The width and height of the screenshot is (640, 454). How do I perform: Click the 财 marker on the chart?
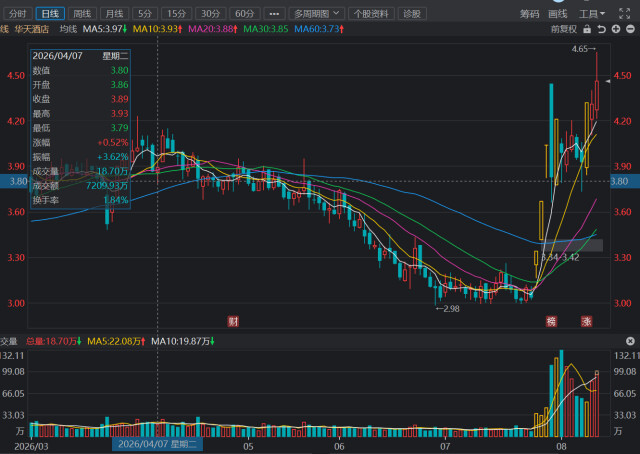click(x=233, y=321)
